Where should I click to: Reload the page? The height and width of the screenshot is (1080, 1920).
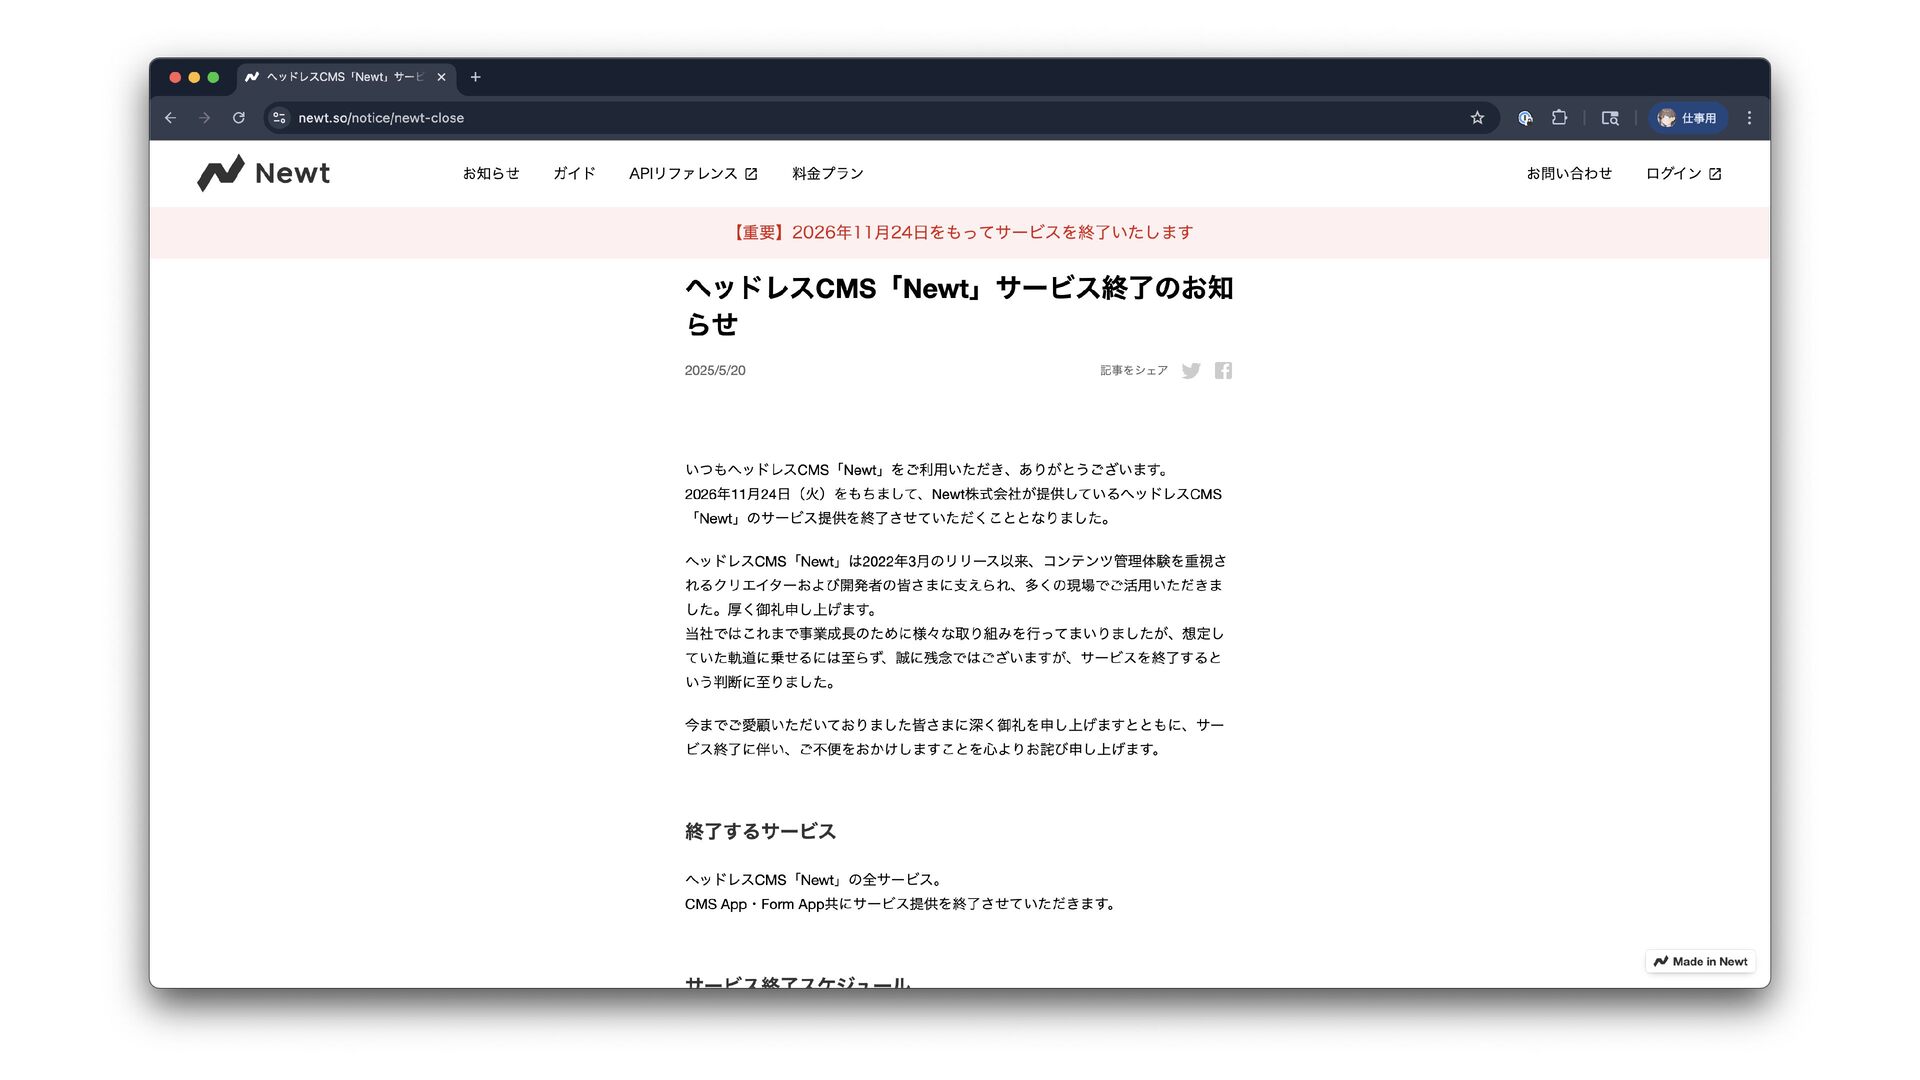tap(239, 118)
